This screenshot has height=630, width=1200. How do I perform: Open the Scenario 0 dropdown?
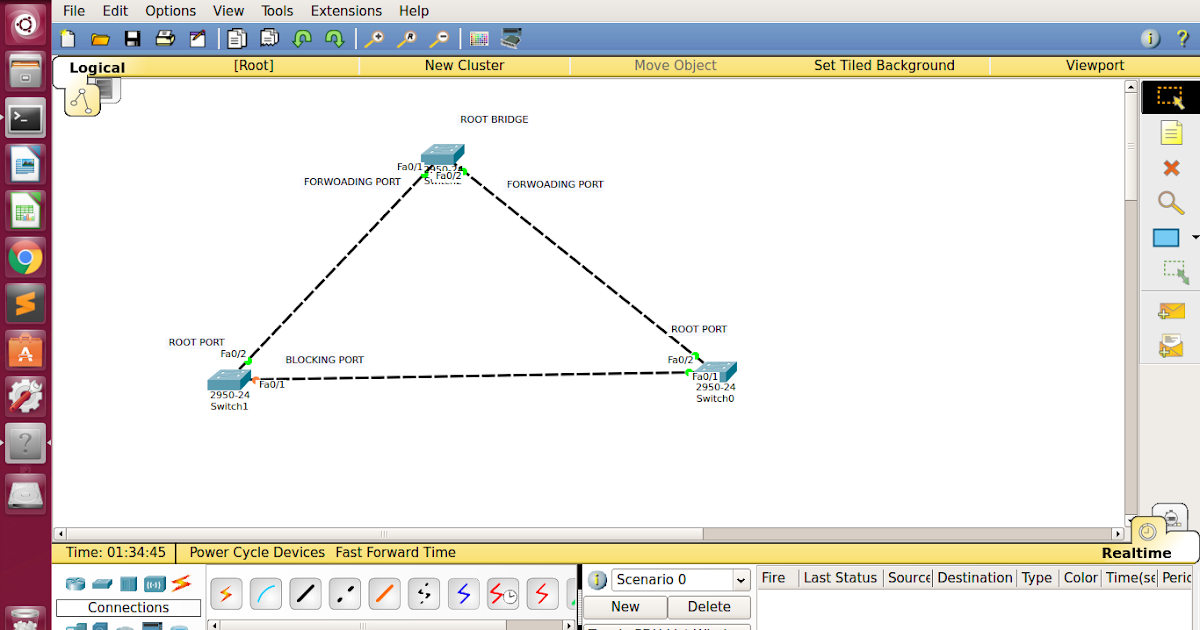pos(740,579)
